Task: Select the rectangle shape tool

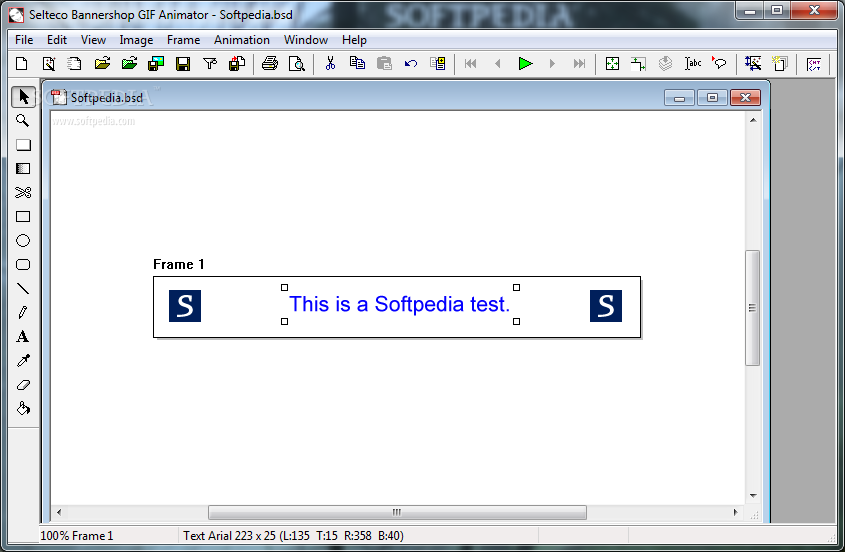Action: click(x=23, y=217)
